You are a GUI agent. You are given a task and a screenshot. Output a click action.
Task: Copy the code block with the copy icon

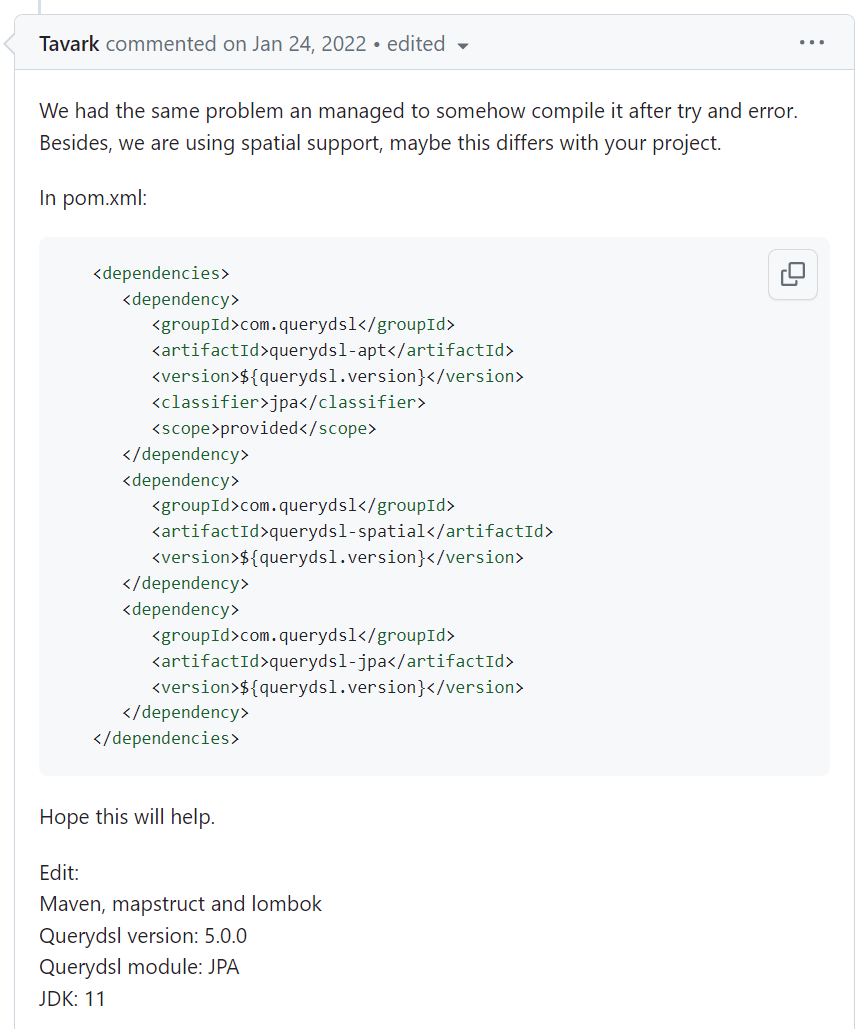[792, 274]
